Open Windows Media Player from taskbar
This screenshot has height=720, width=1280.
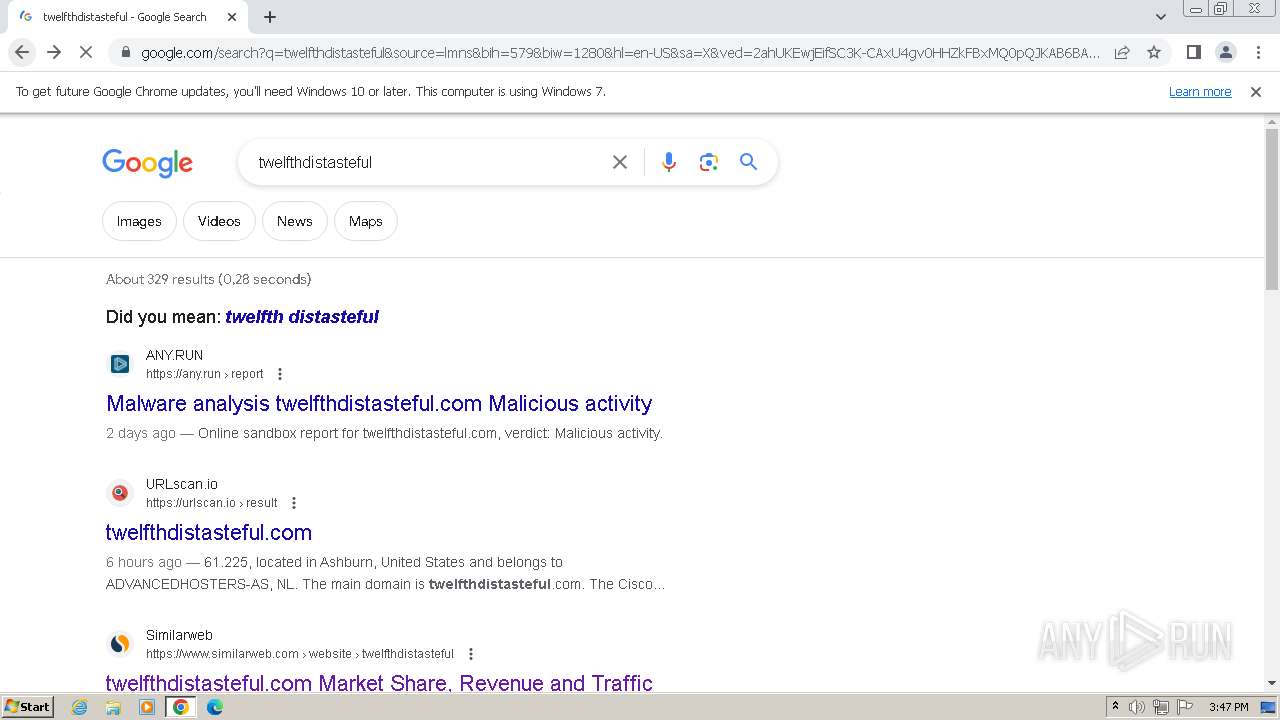(147, 707)
